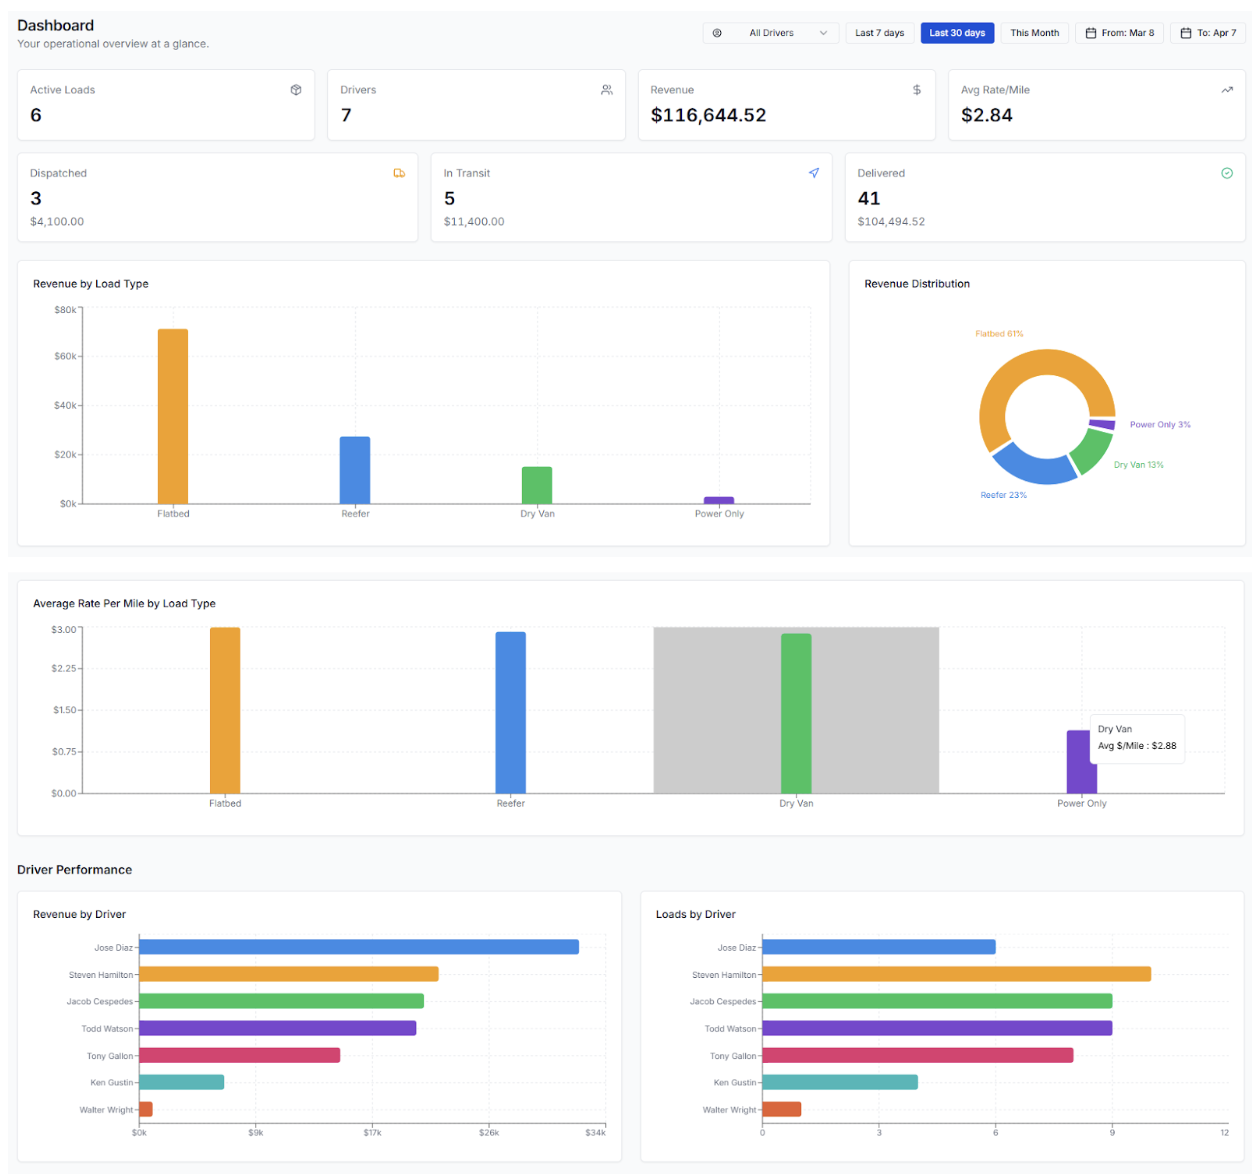Image resolution: width=1252 pixels, height=1174 pixels.
Task: Toggle the Last 30 days date filter
Action: click(x=957, y=32)
